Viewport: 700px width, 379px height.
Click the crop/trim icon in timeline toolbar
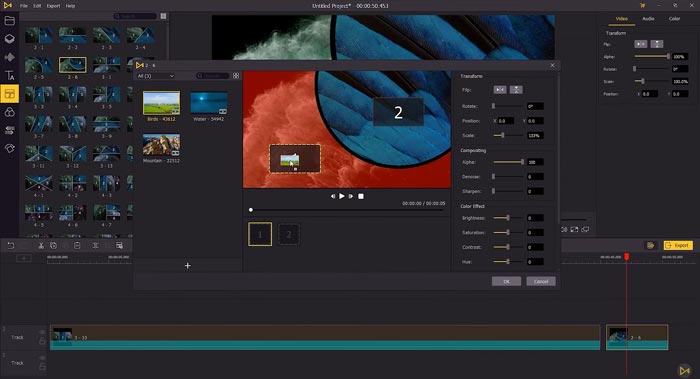pyautogui.click(x=96, y=246)
